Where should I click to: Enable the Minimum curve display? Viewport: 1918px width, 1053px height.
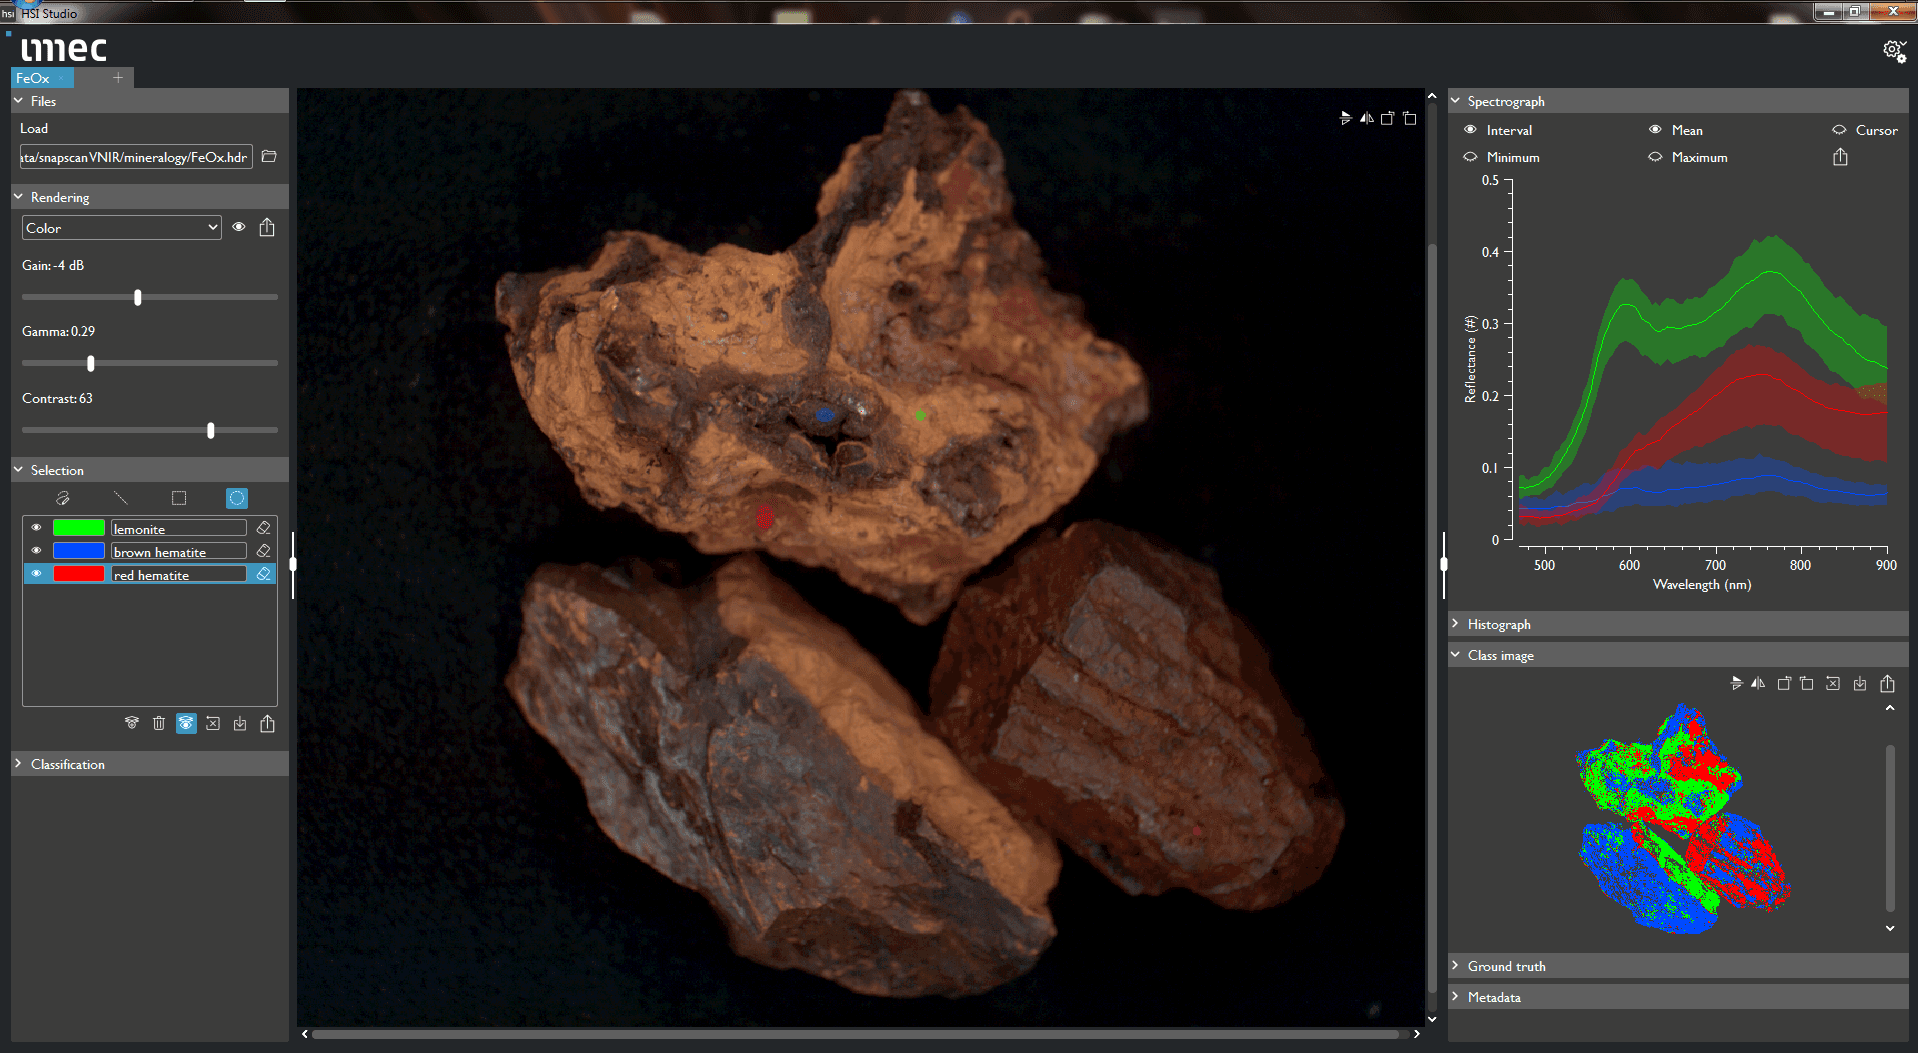1470,157
